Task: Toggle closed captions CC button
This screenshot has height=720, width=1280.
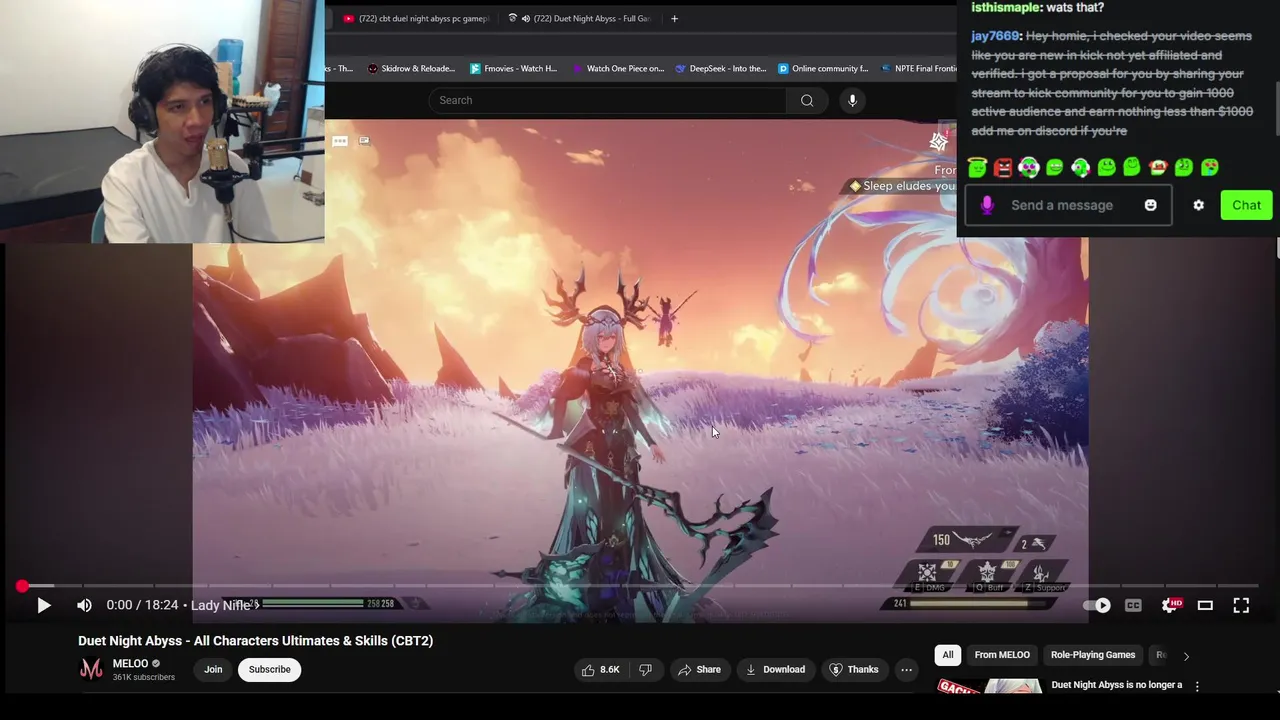Action: 1133,605
